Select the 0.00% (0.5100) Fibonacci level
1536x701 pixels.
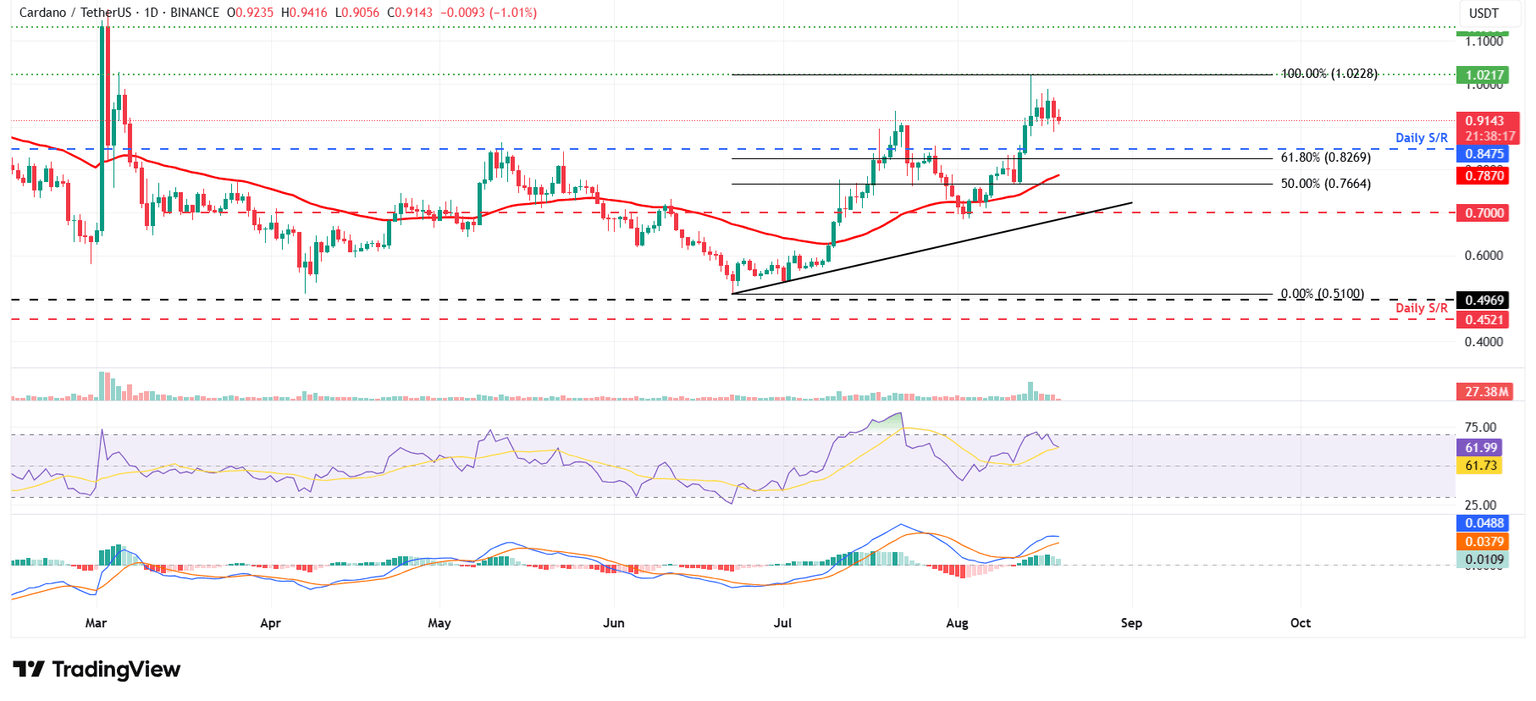coord(1320,293)
